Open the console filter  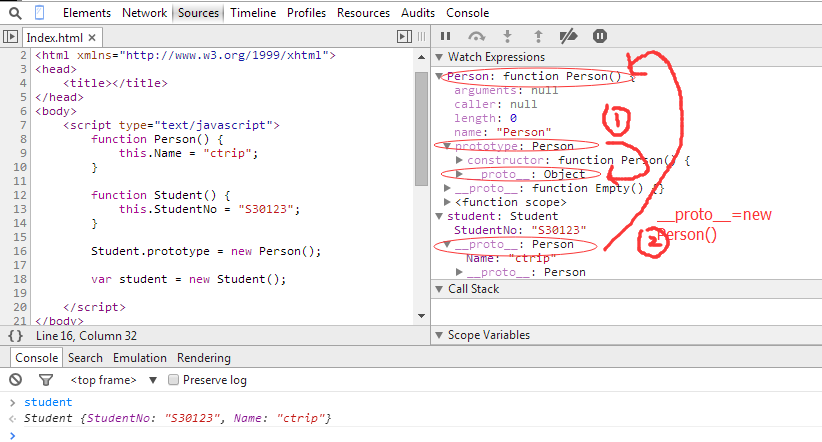coord(46,380)
